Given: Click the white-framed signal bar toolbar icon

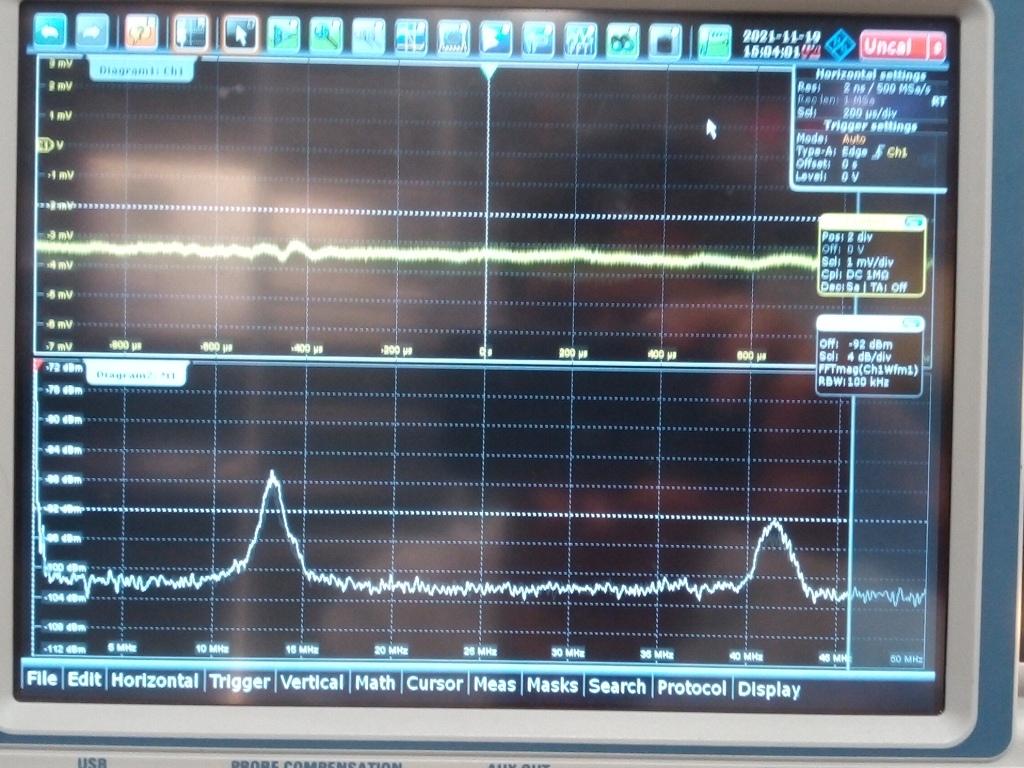Looking at the screenshot, I should 191,33.
